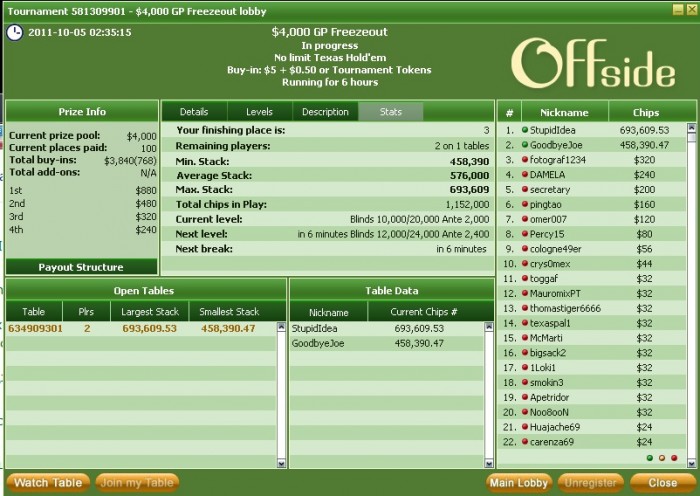The image size is (700, 496).
Task: Click Nickname header in Table Data
Action: [329, 312]
